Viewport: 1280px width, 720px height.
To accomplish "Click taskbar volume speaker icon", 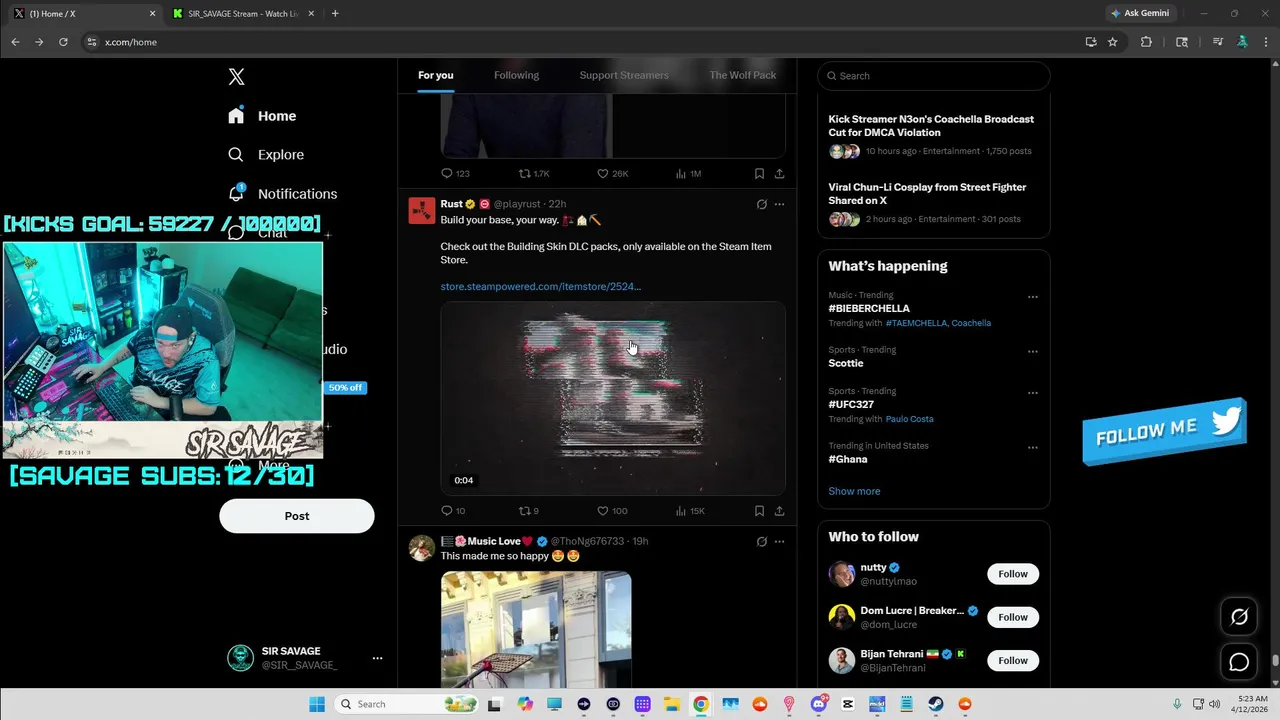I will [x=1214, y=704].
